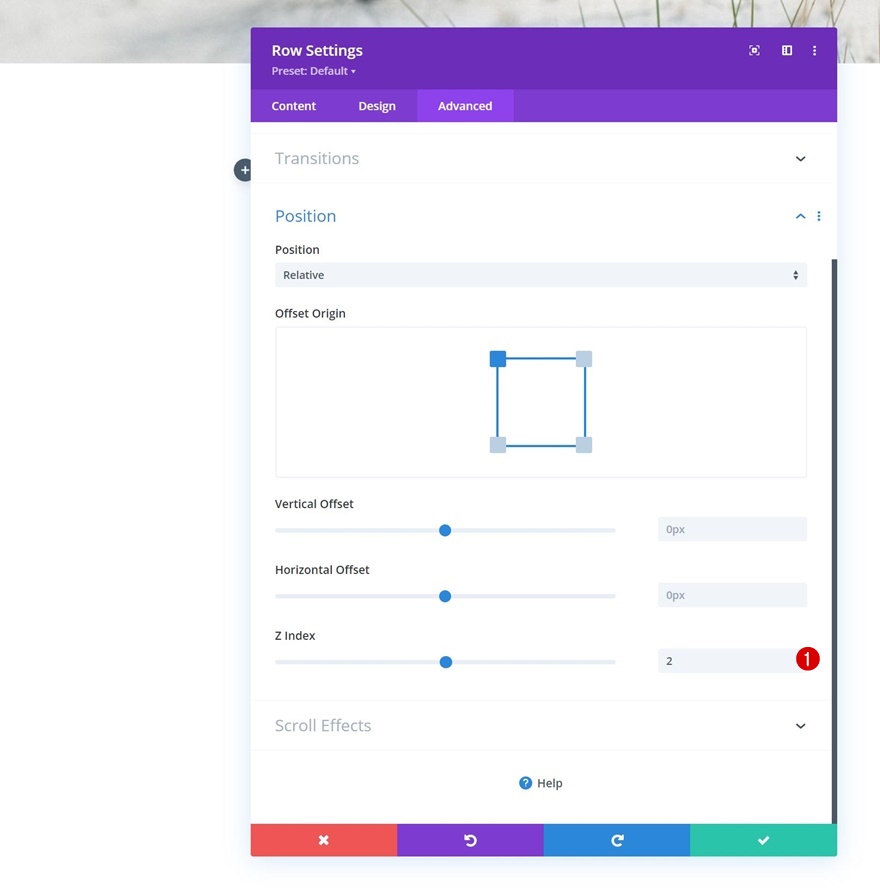
Task: Click the Help question mark icon
Action: click(x=526, y=783)
